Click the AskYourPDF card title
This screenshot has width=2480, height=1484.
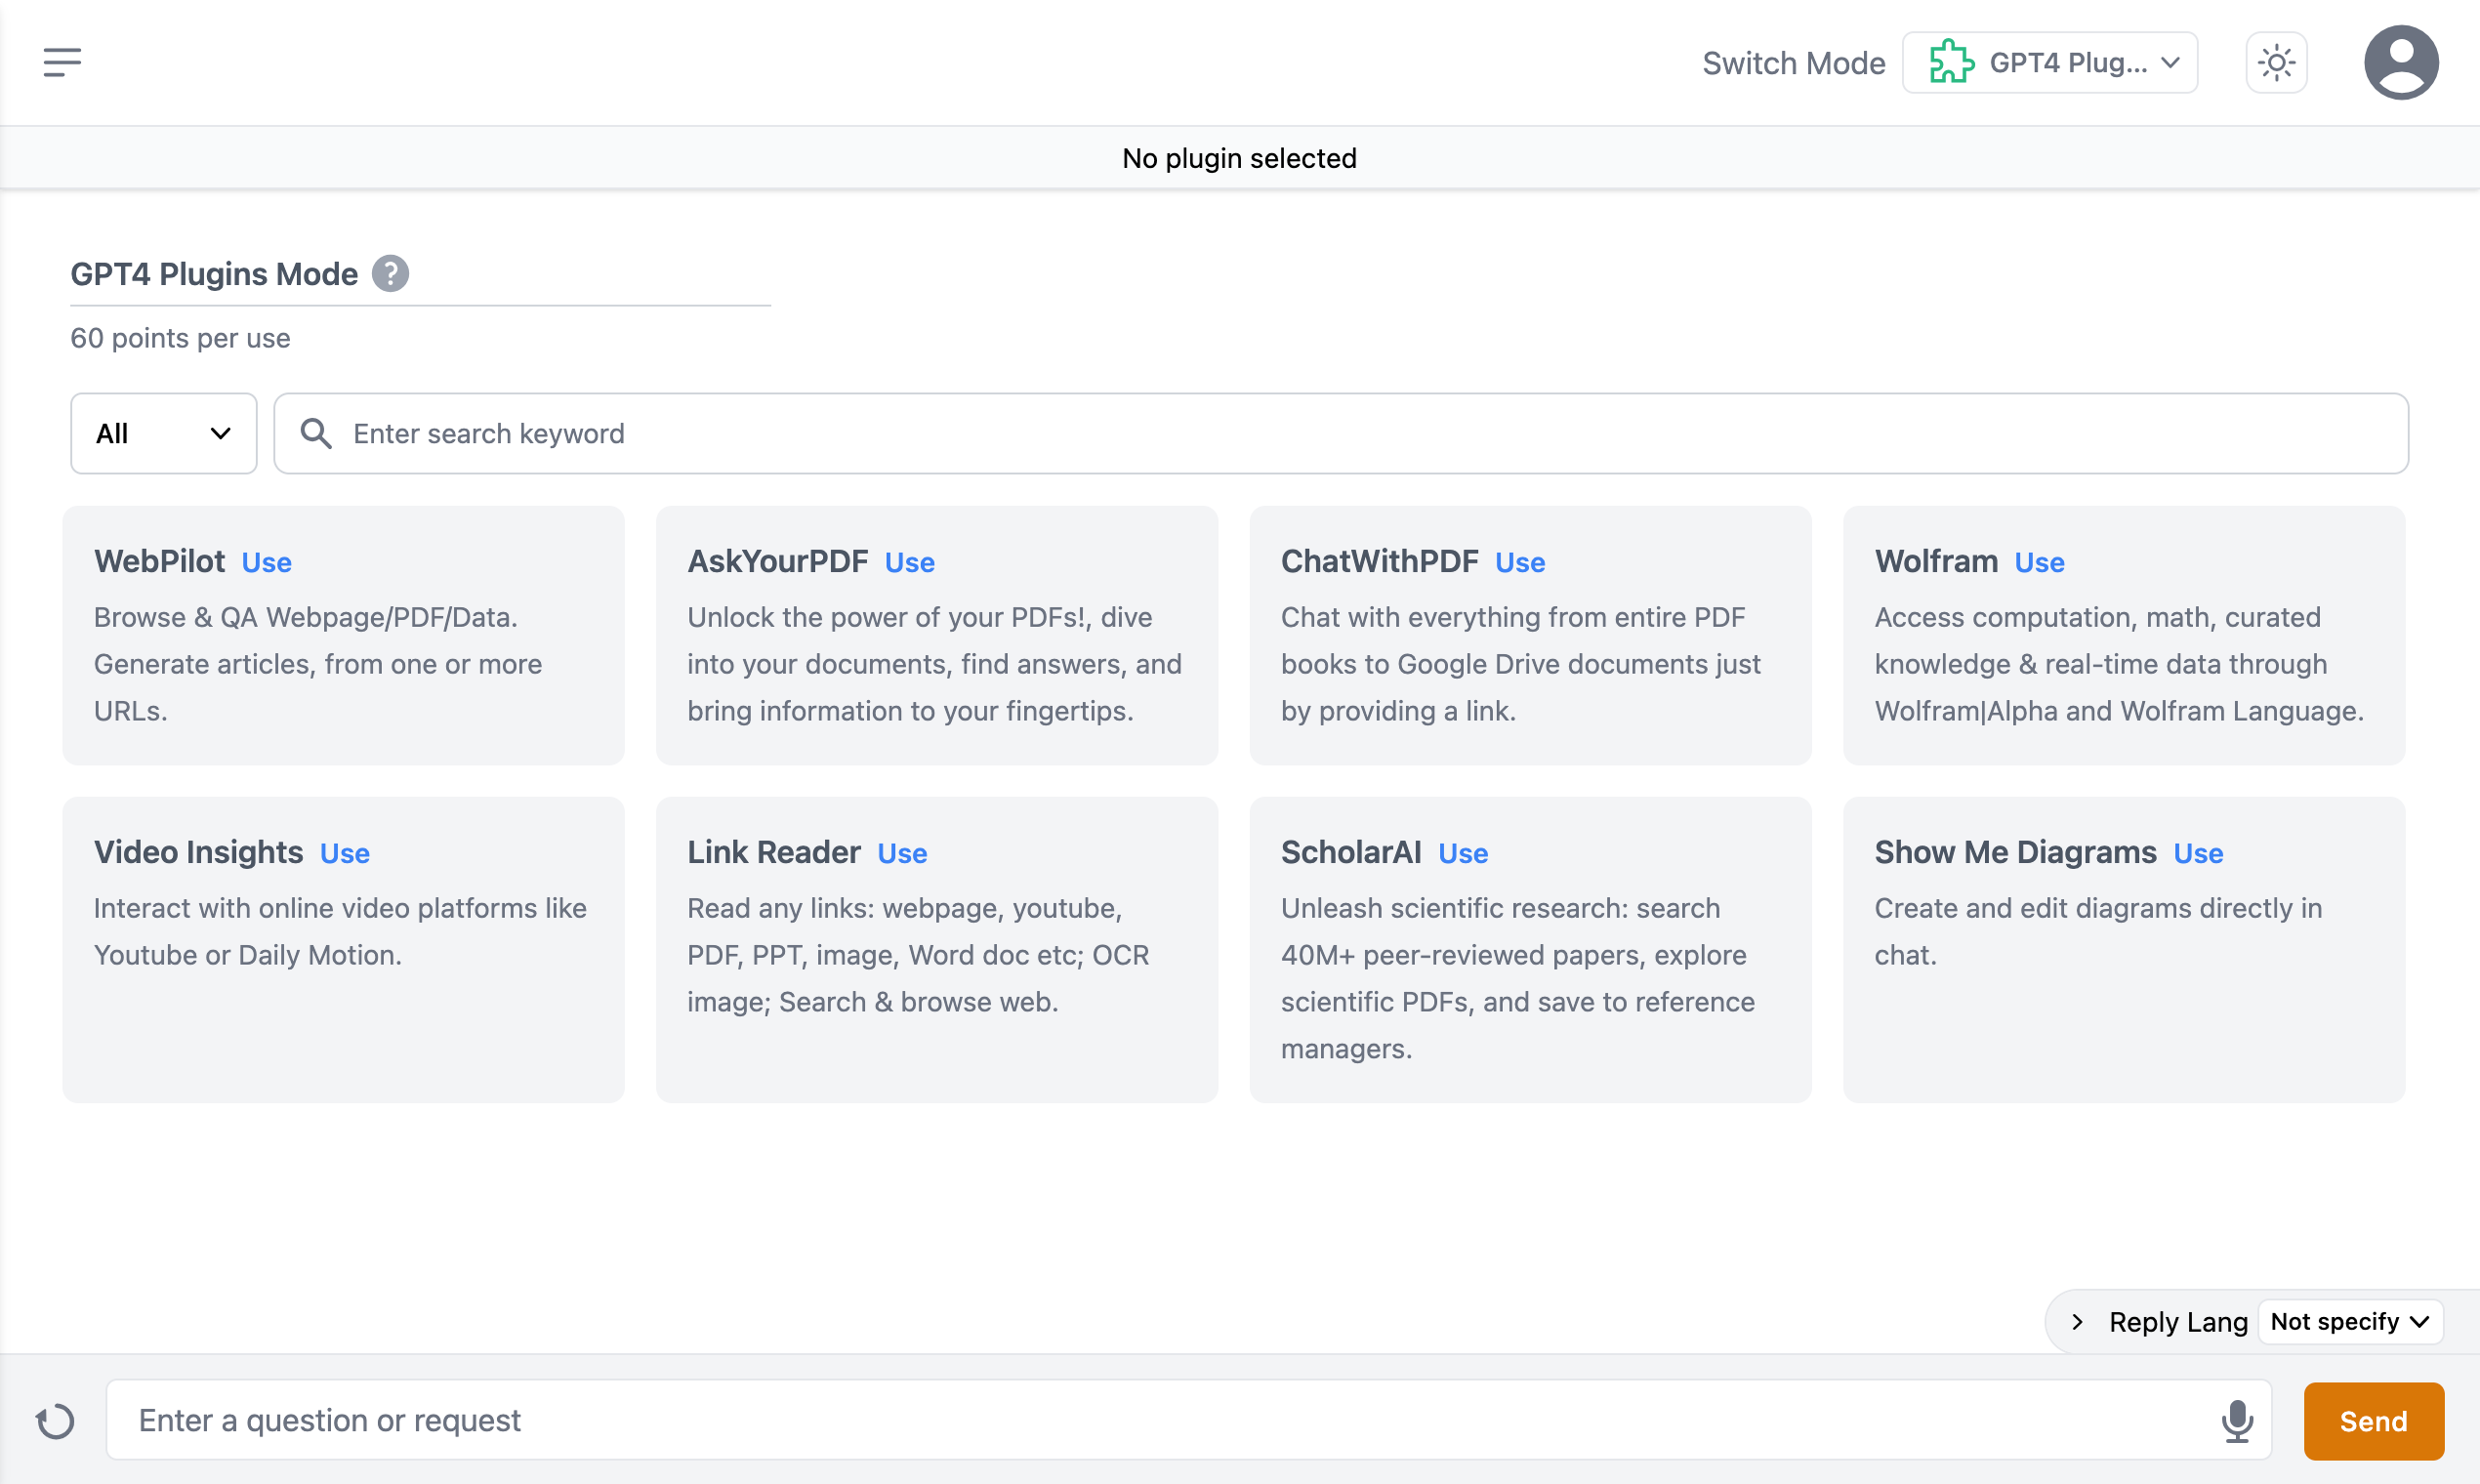coord(777,561)
